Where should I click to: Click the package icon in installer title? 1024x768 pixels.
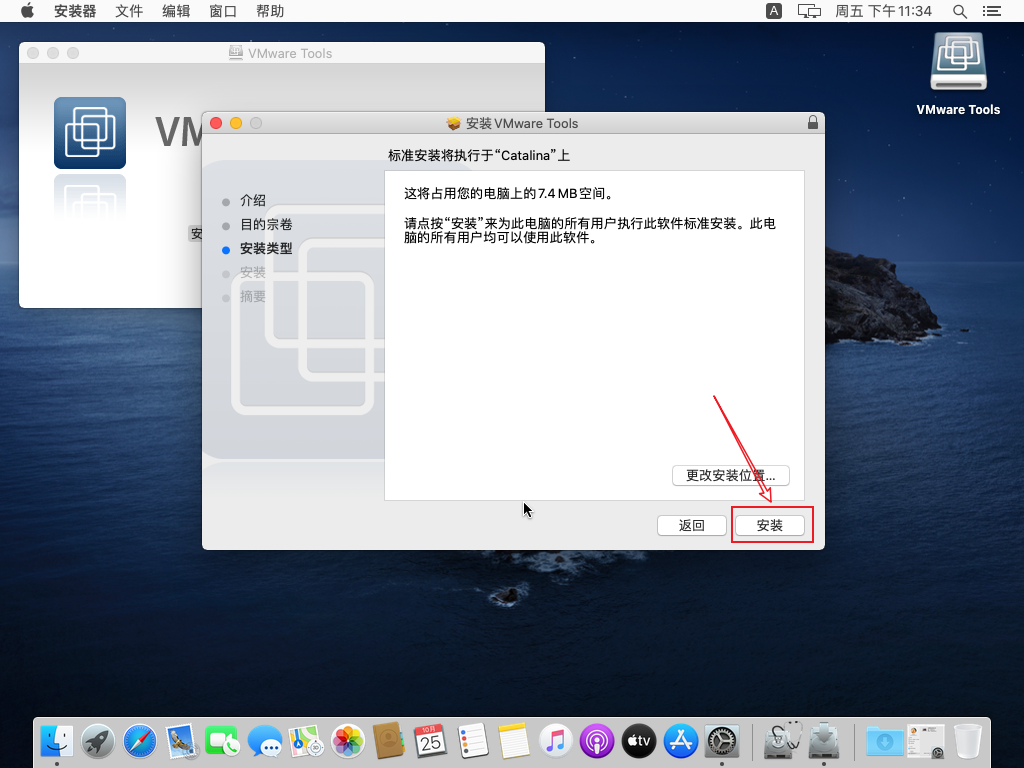454,123
